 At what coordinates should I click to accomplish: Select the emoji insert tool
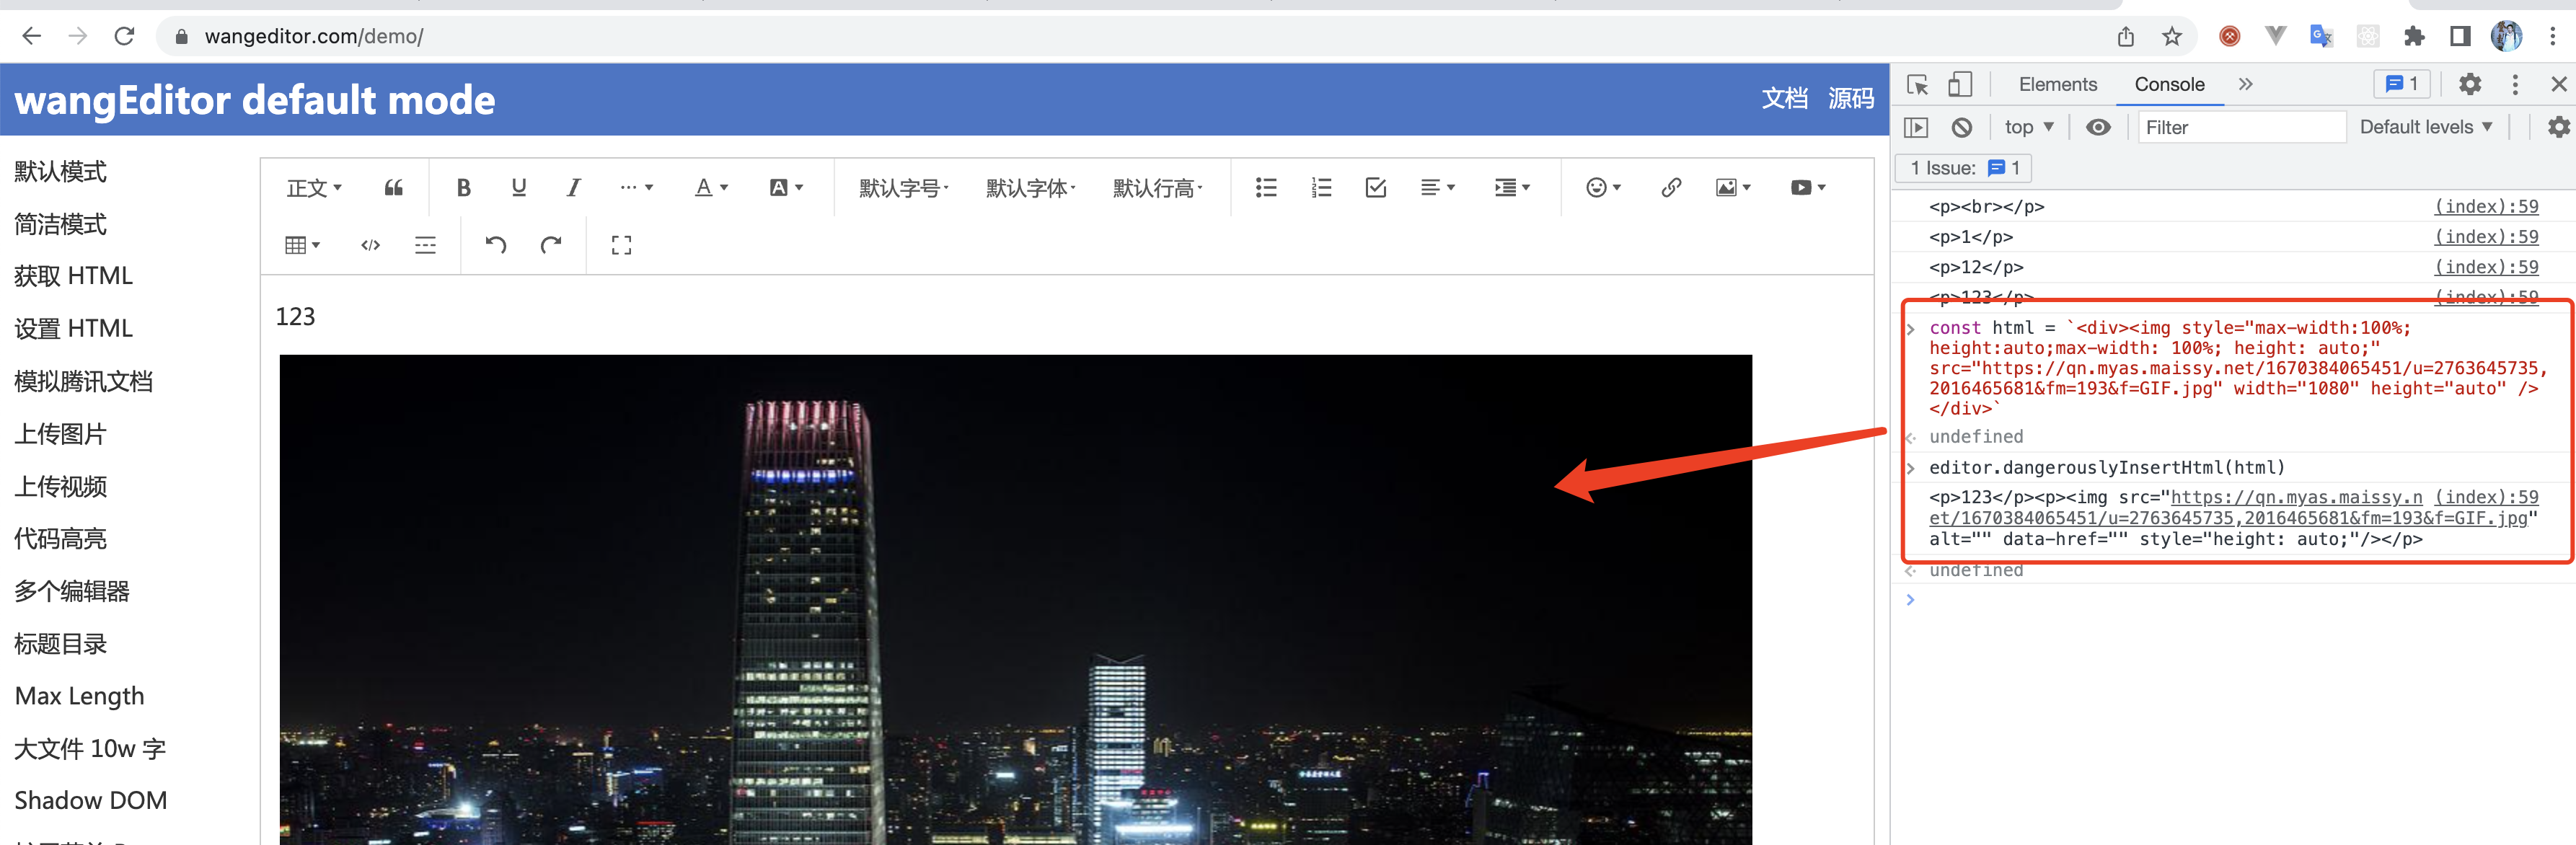(x=1596, y=187)
